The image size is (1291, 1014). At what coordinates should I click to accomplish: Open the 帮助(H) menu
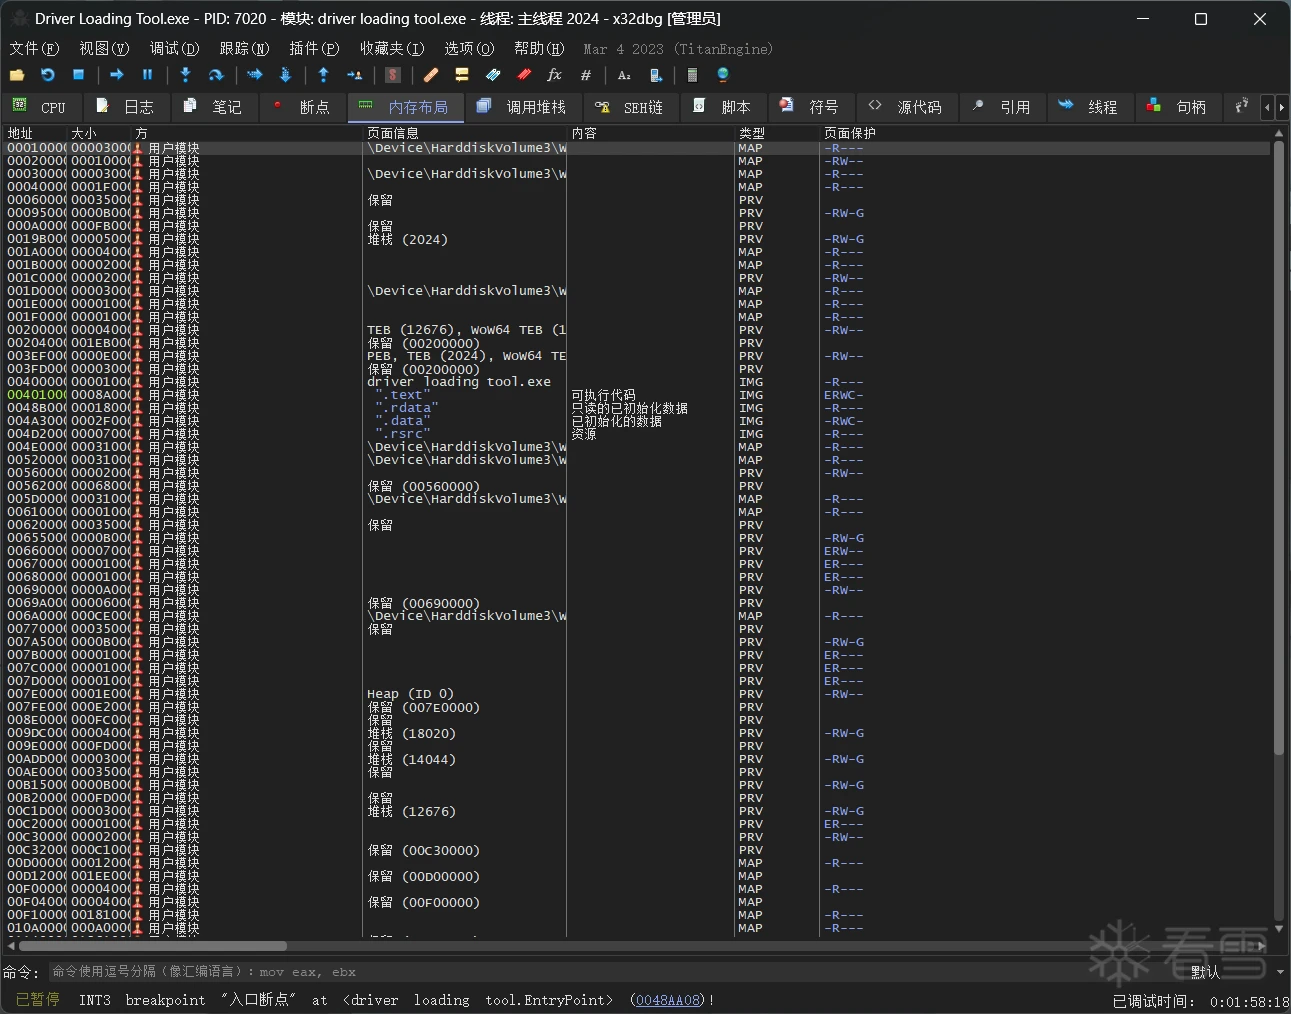point(539,48)
